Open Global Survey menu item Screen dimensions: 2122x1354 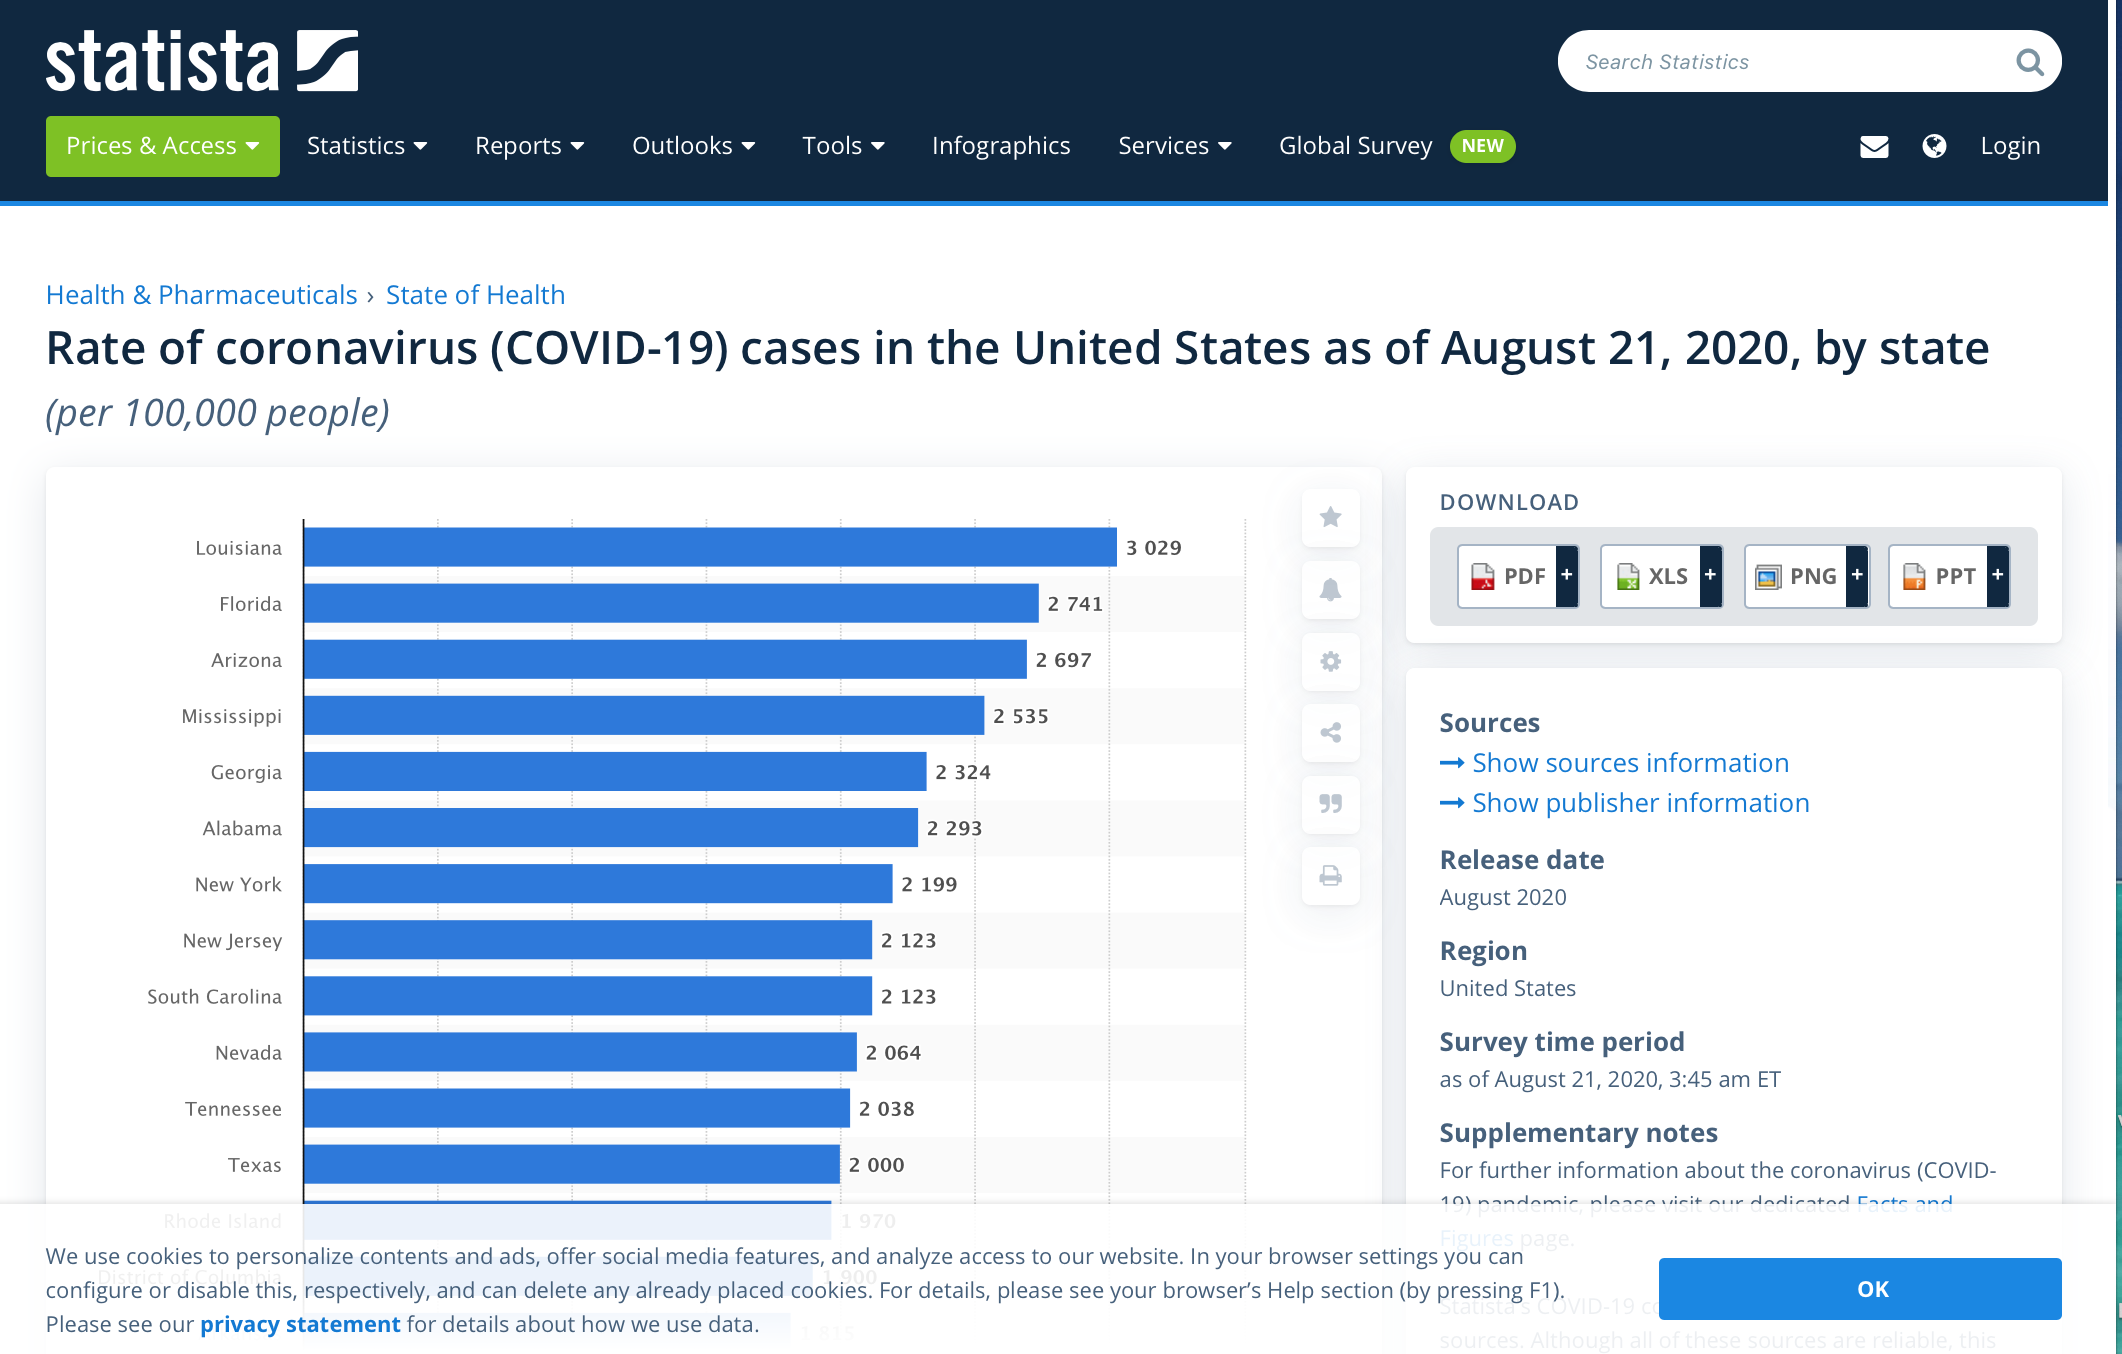pyautogui.click(x=1355, y=146)
